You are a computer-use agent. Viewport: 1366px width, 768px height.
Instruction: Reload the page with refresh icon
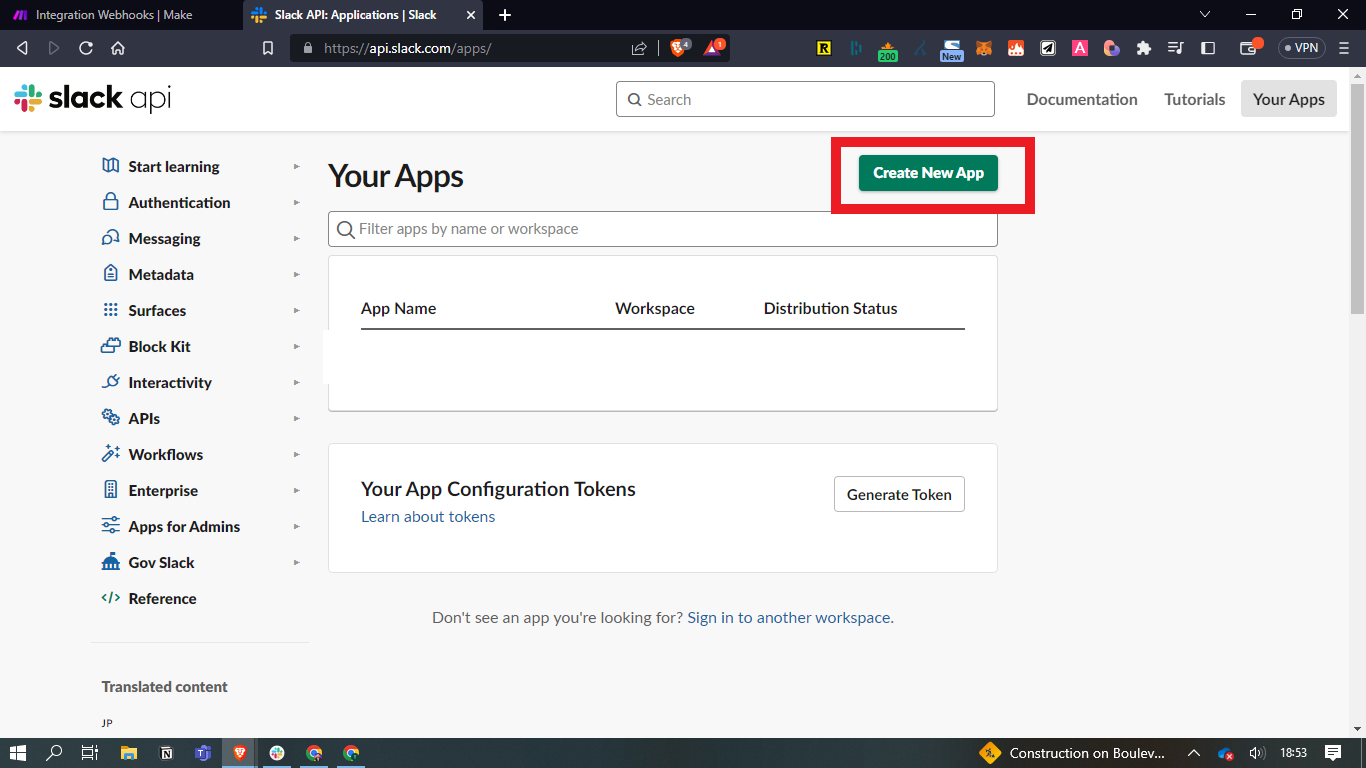[86, 48]
